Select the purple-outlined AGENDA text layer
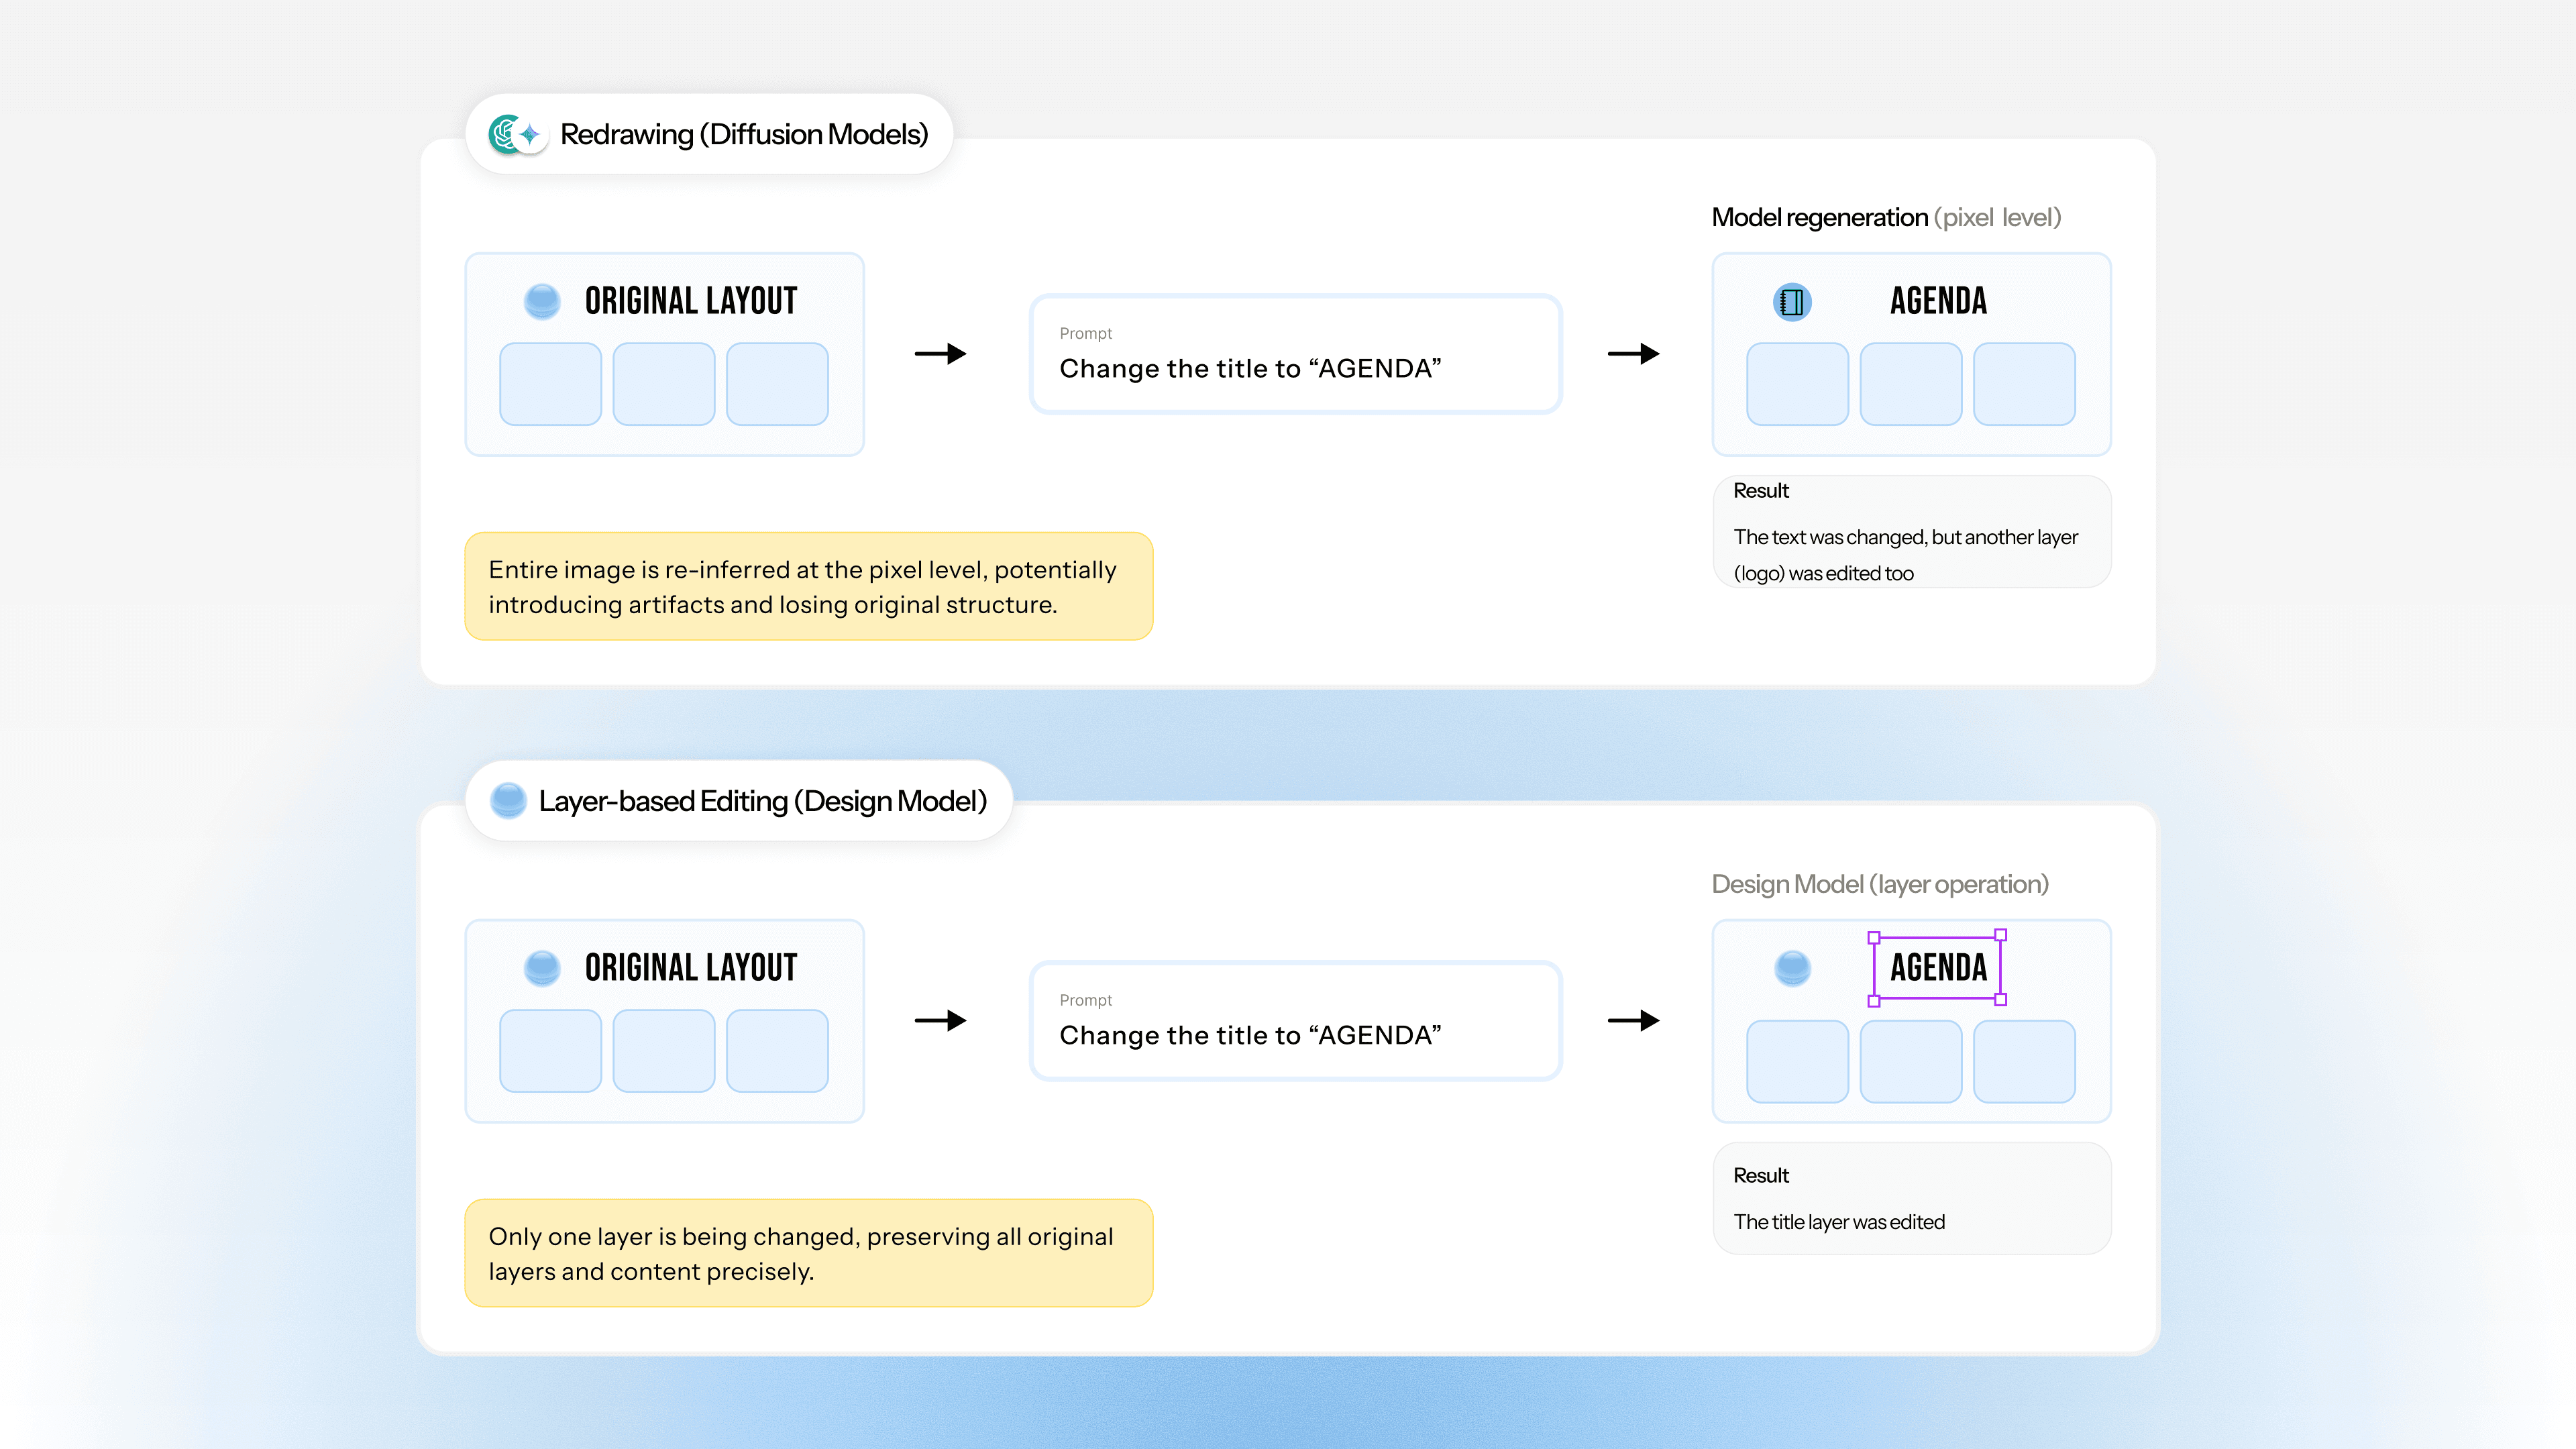The height and width of the screenshot is (1449, 2576). point(1938,968)
